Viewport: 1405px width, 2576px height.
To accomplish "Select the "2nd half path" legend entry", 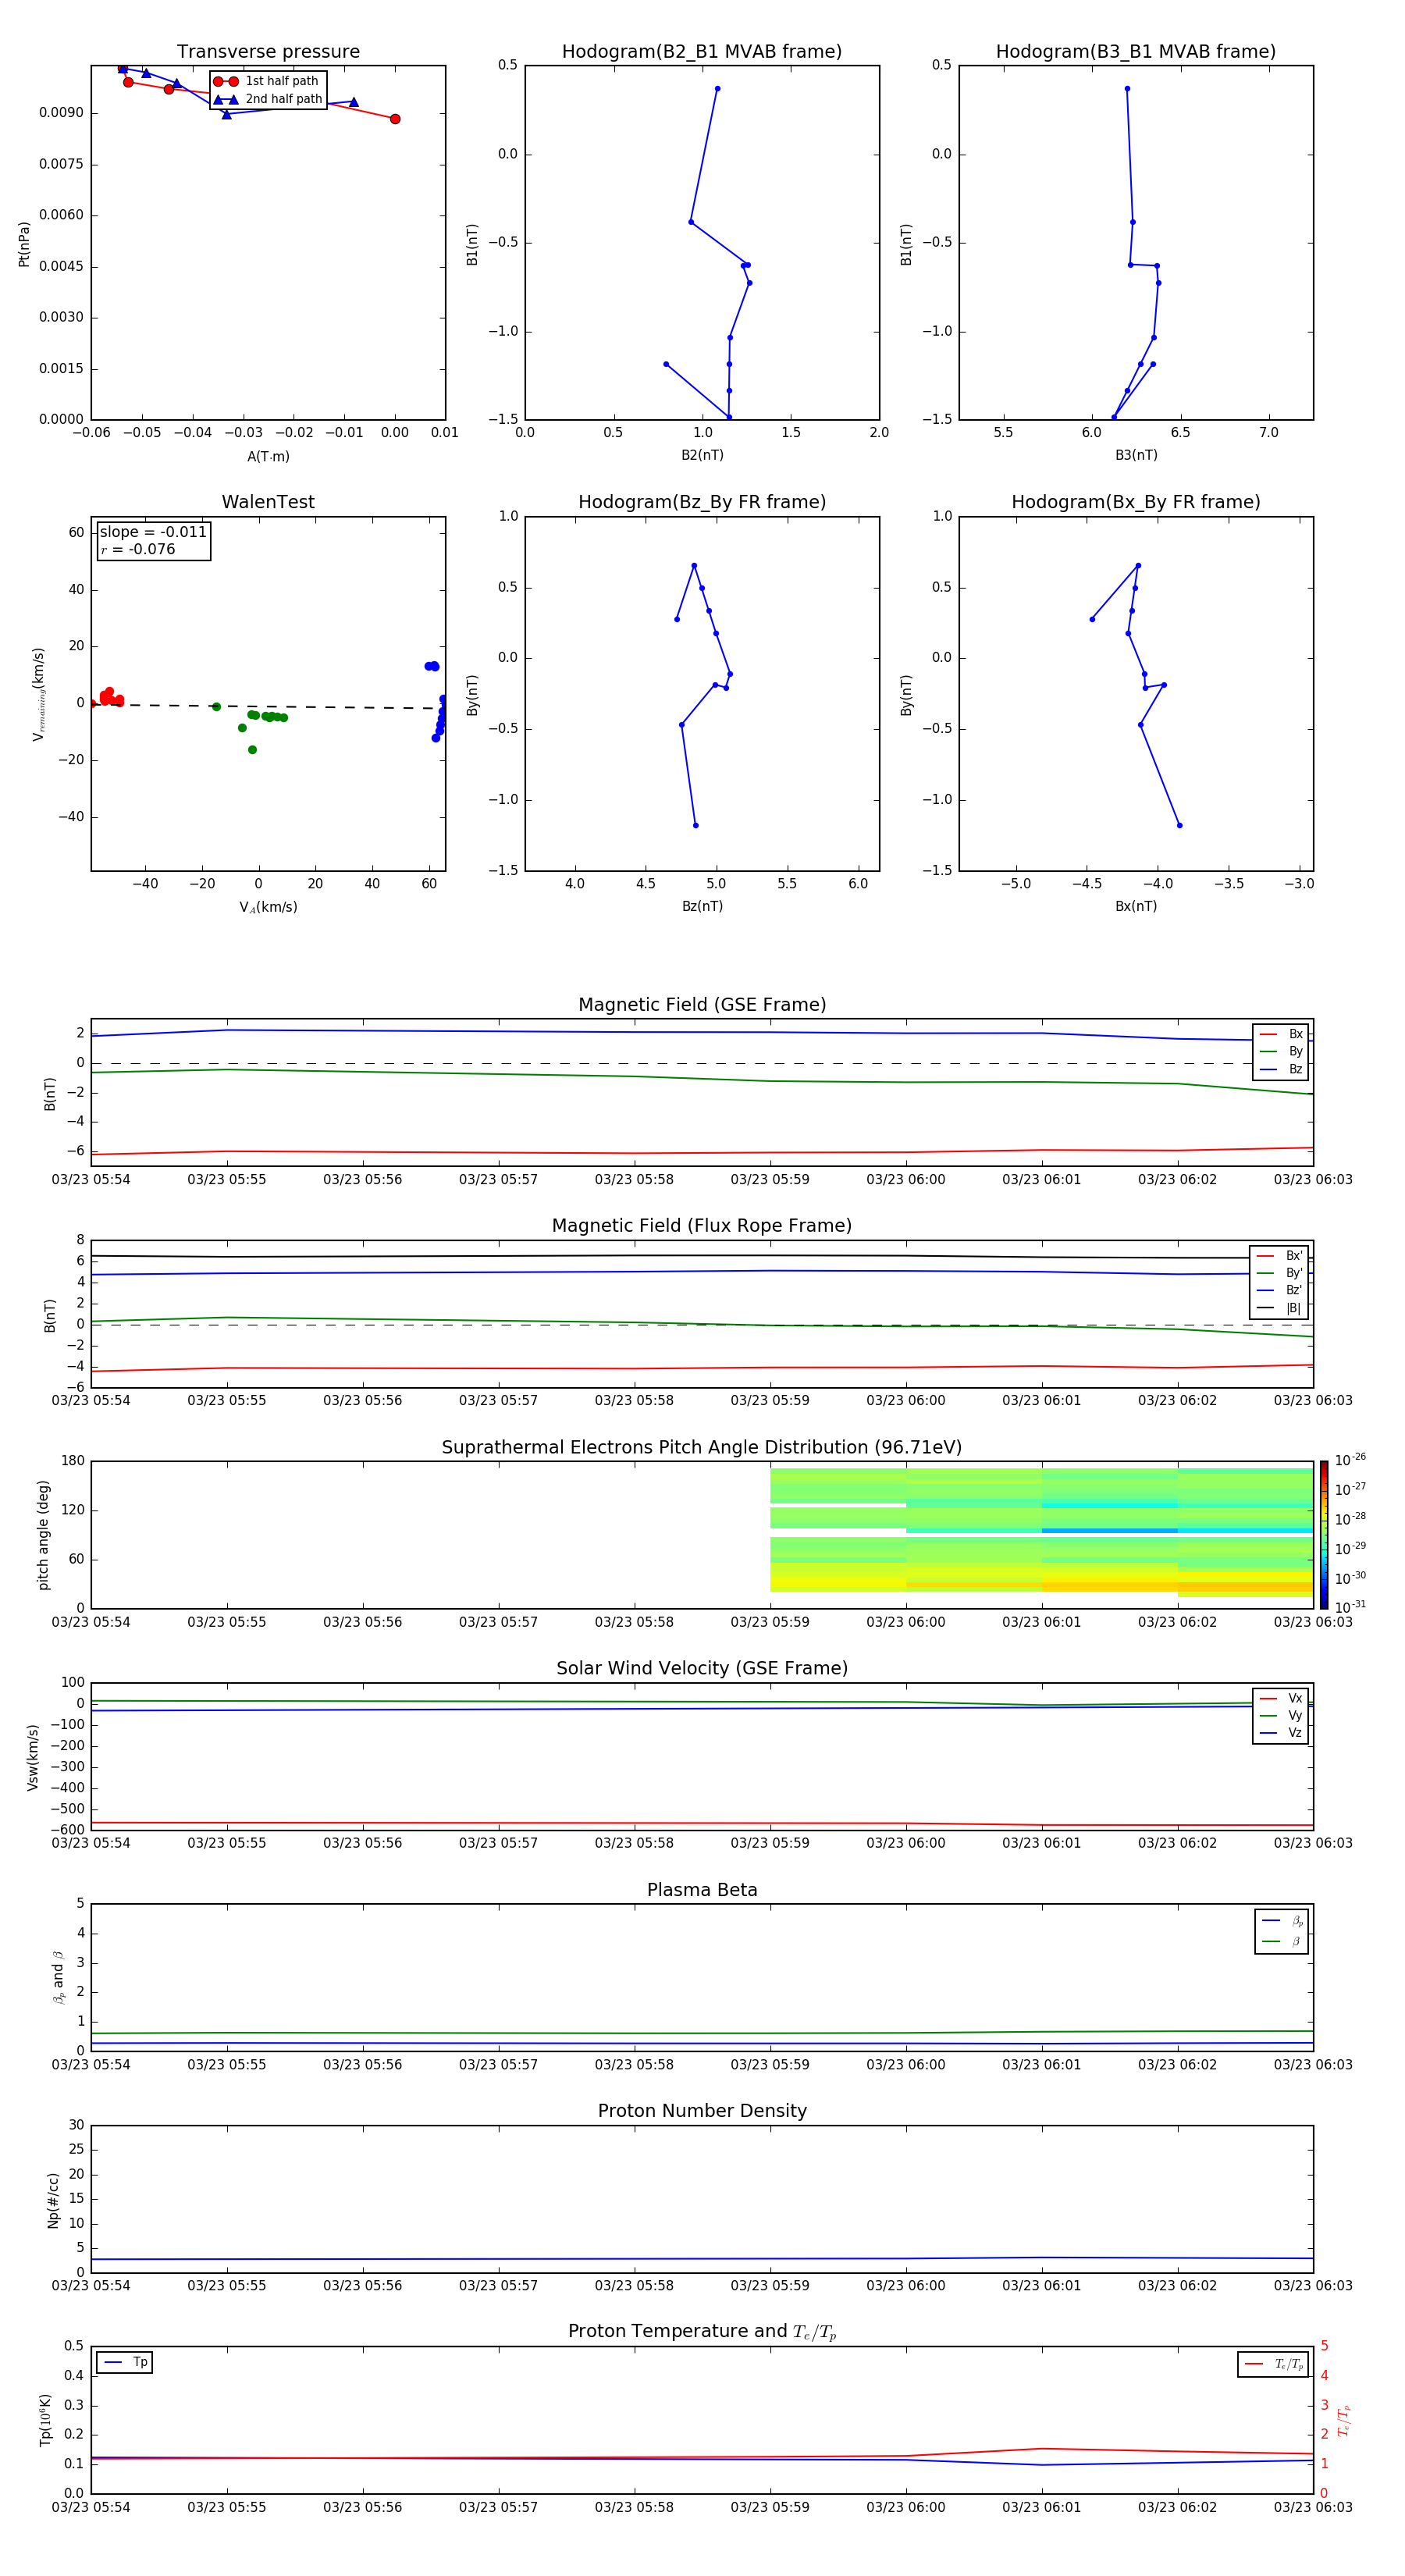I will (x=267, y=99).
